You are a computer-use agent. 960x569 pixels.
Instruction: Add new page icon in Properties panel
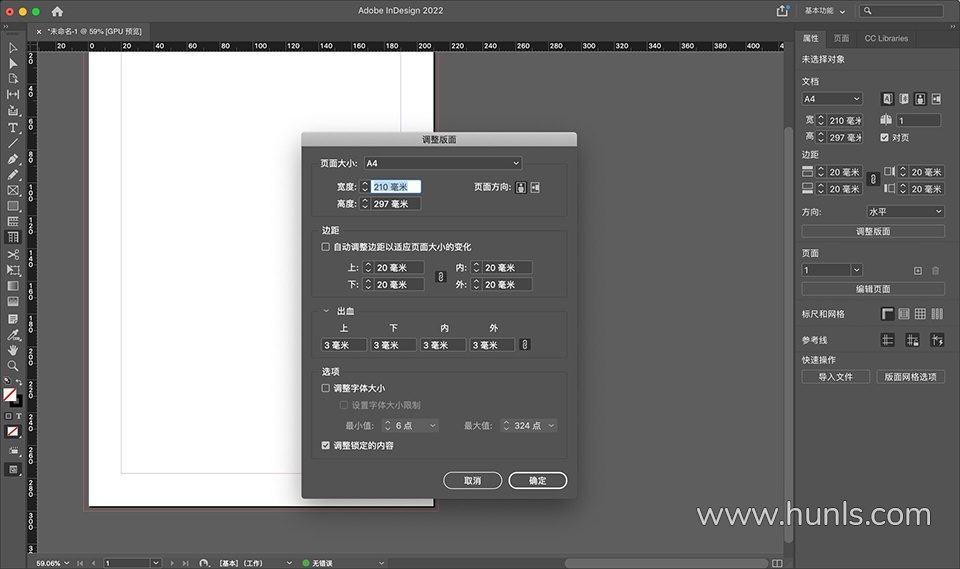(x=918, y=271)
